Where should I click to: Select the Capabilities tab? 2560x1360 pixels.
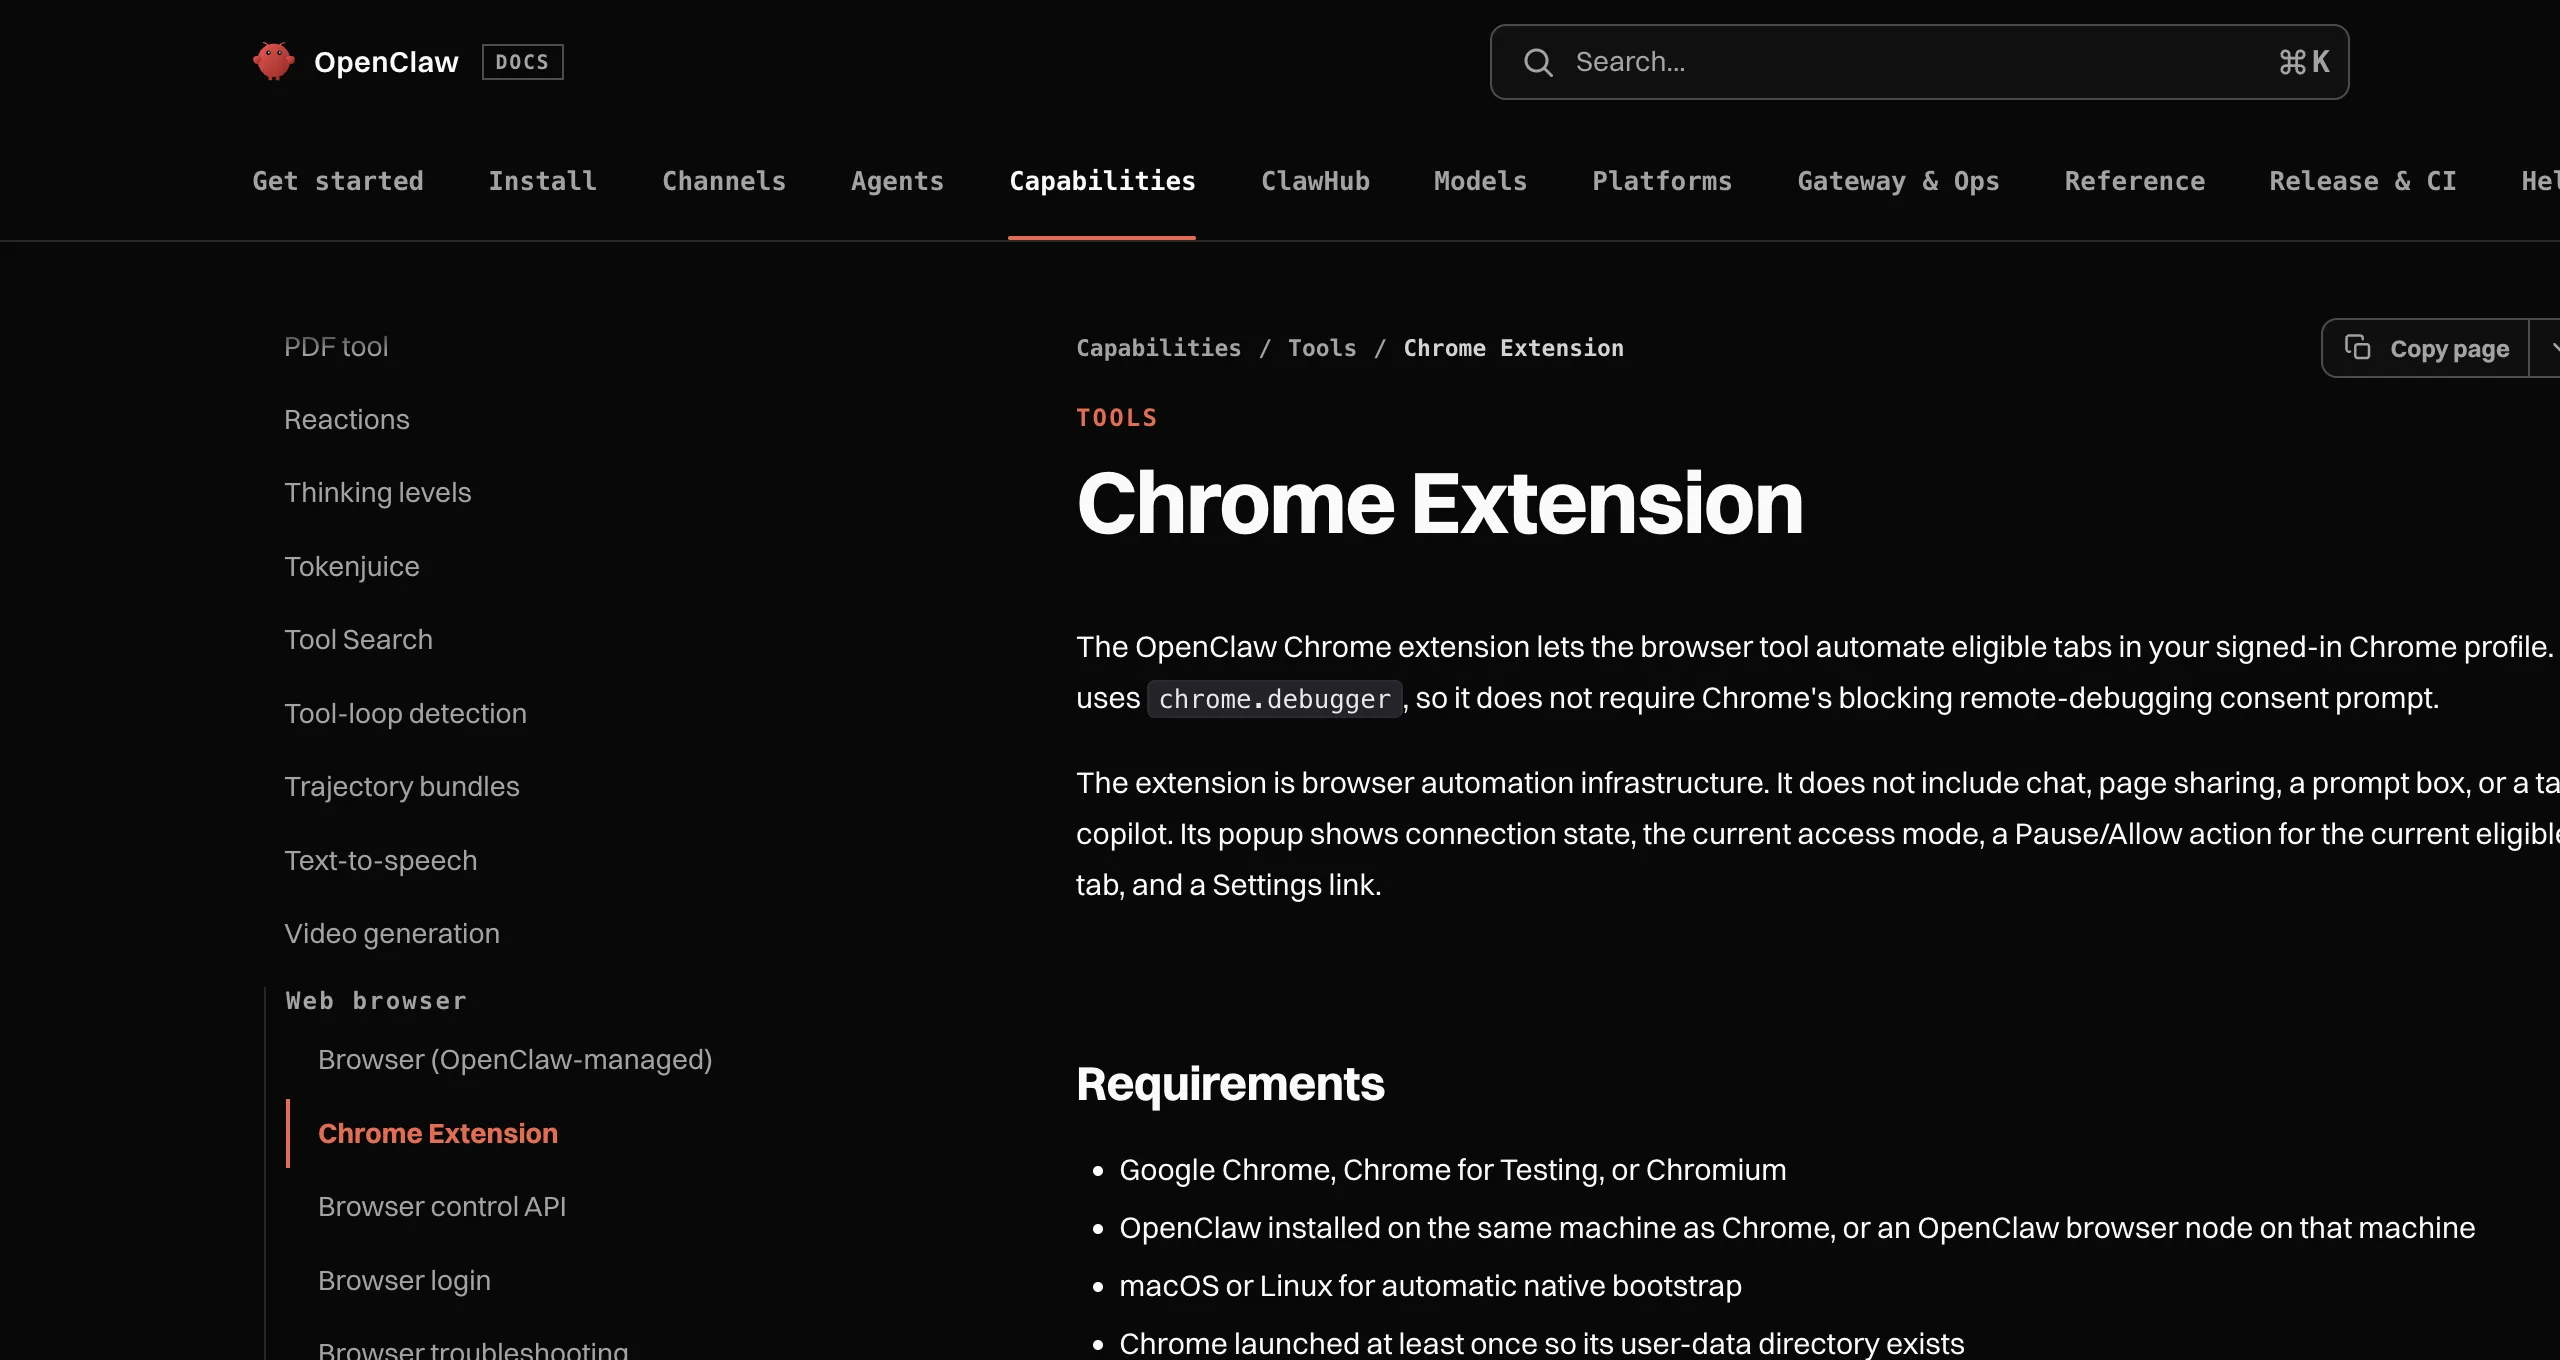tap(1102, 181)
